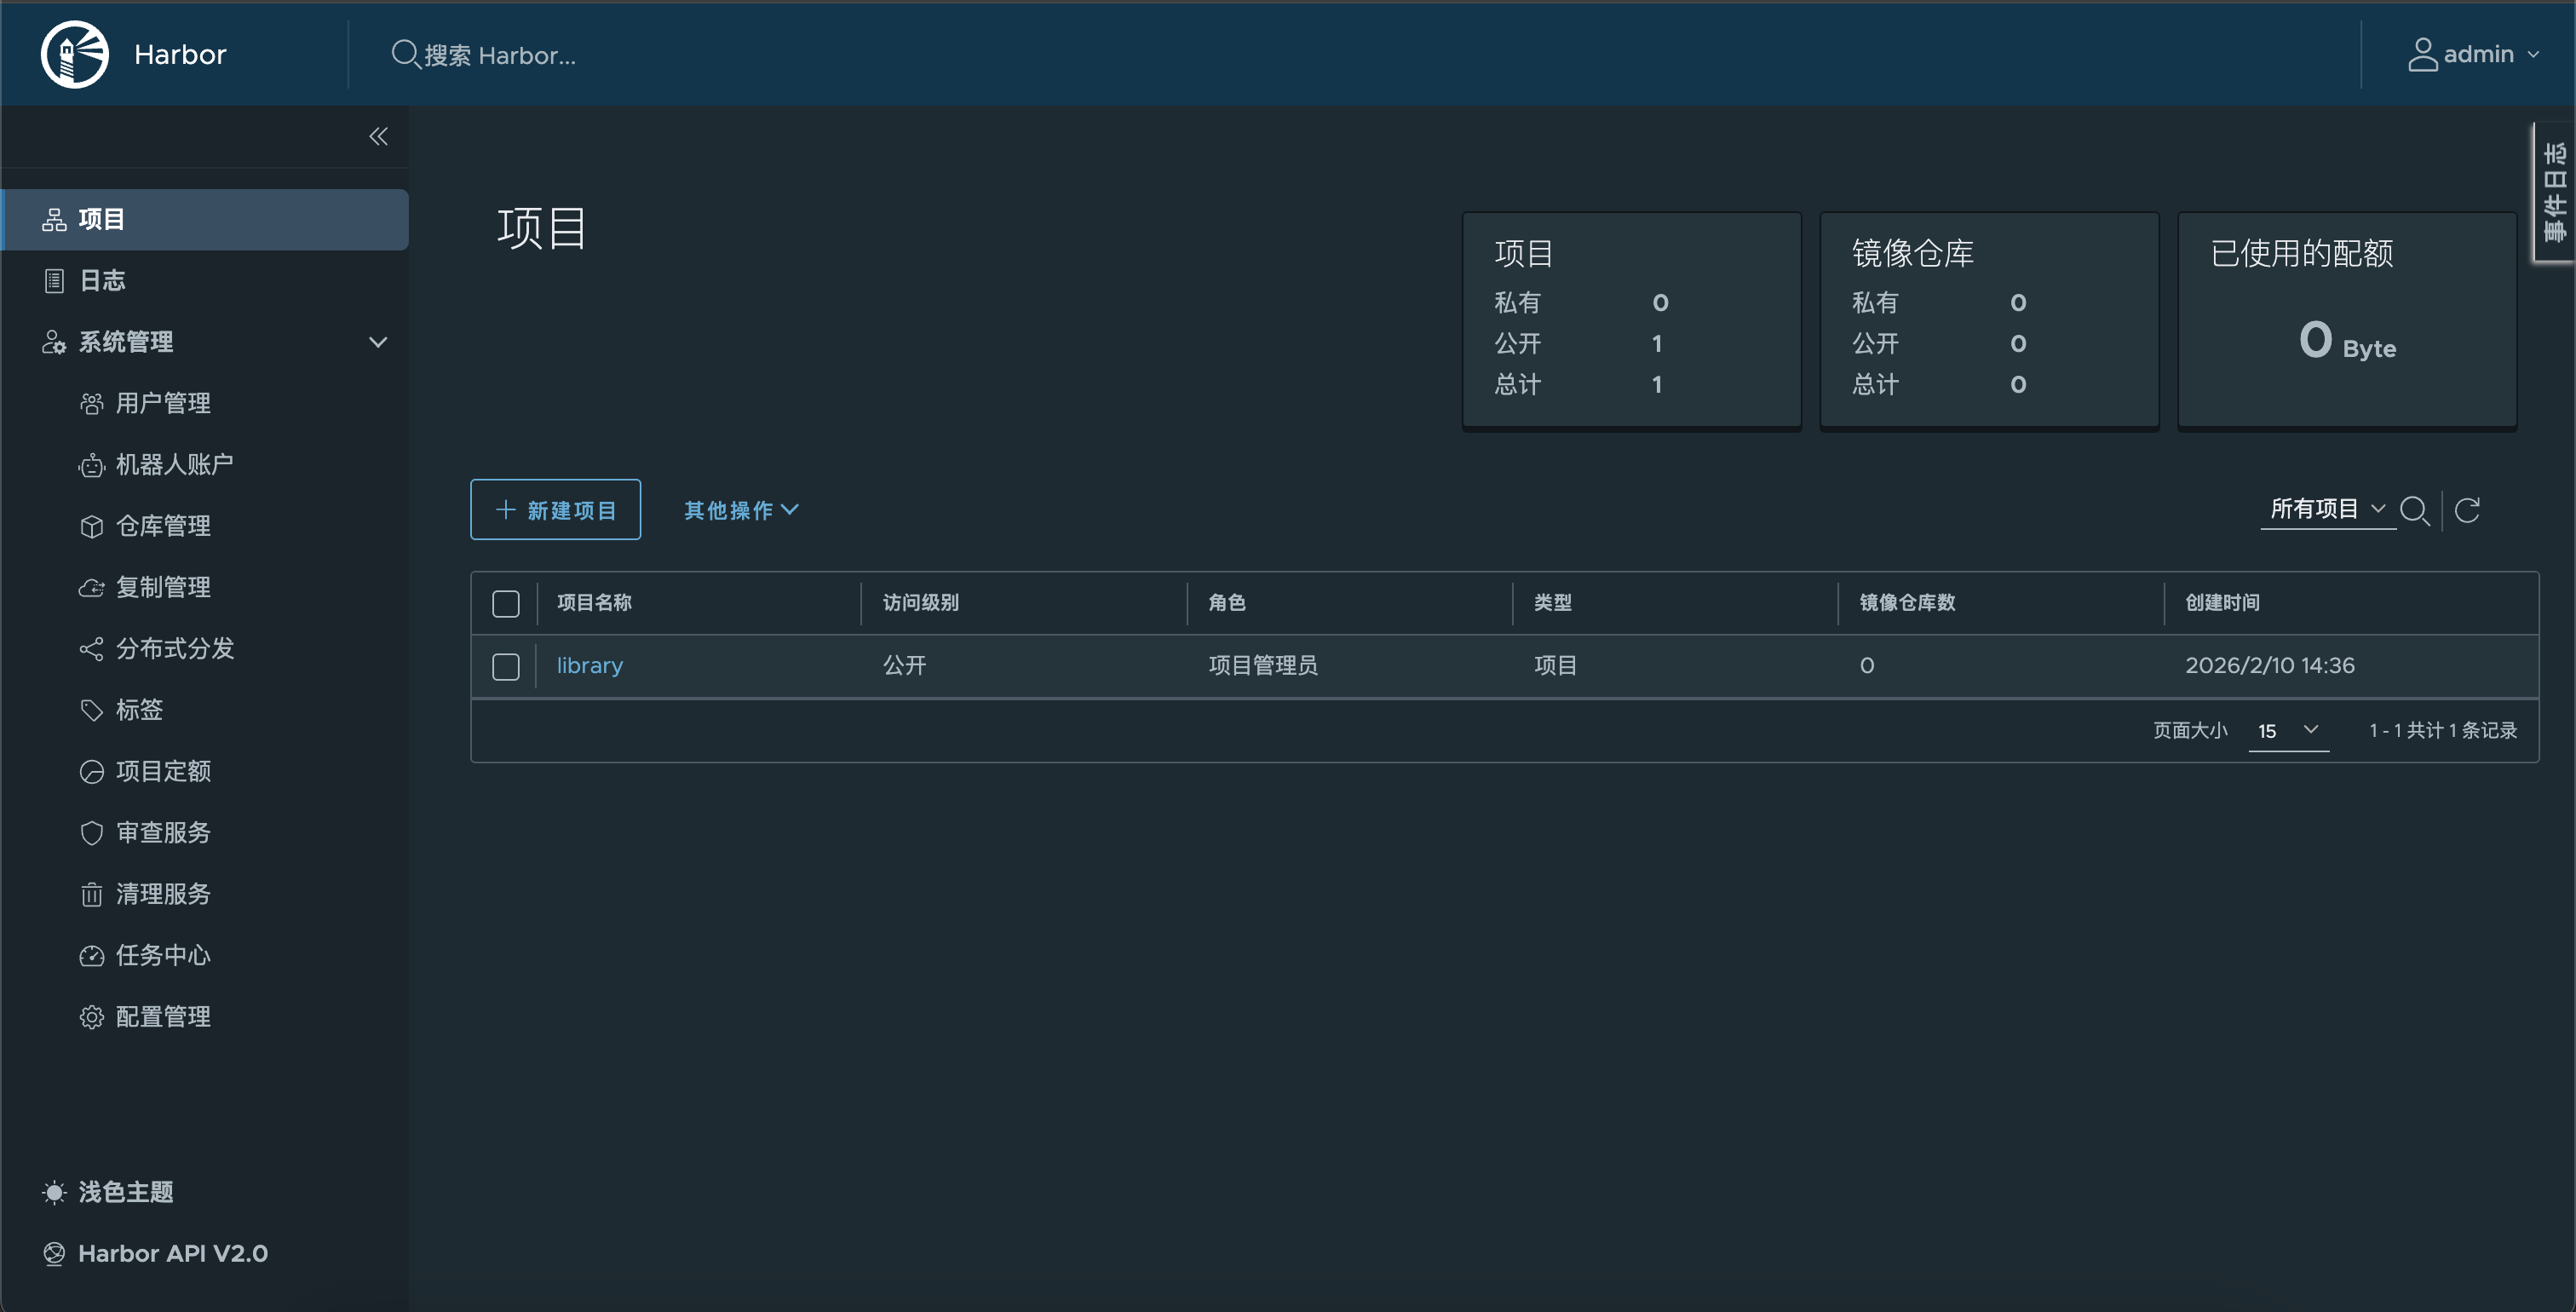Open 审查服务 interrogation services page
Screen dimensions: 2576x1312
coord(163,832)
